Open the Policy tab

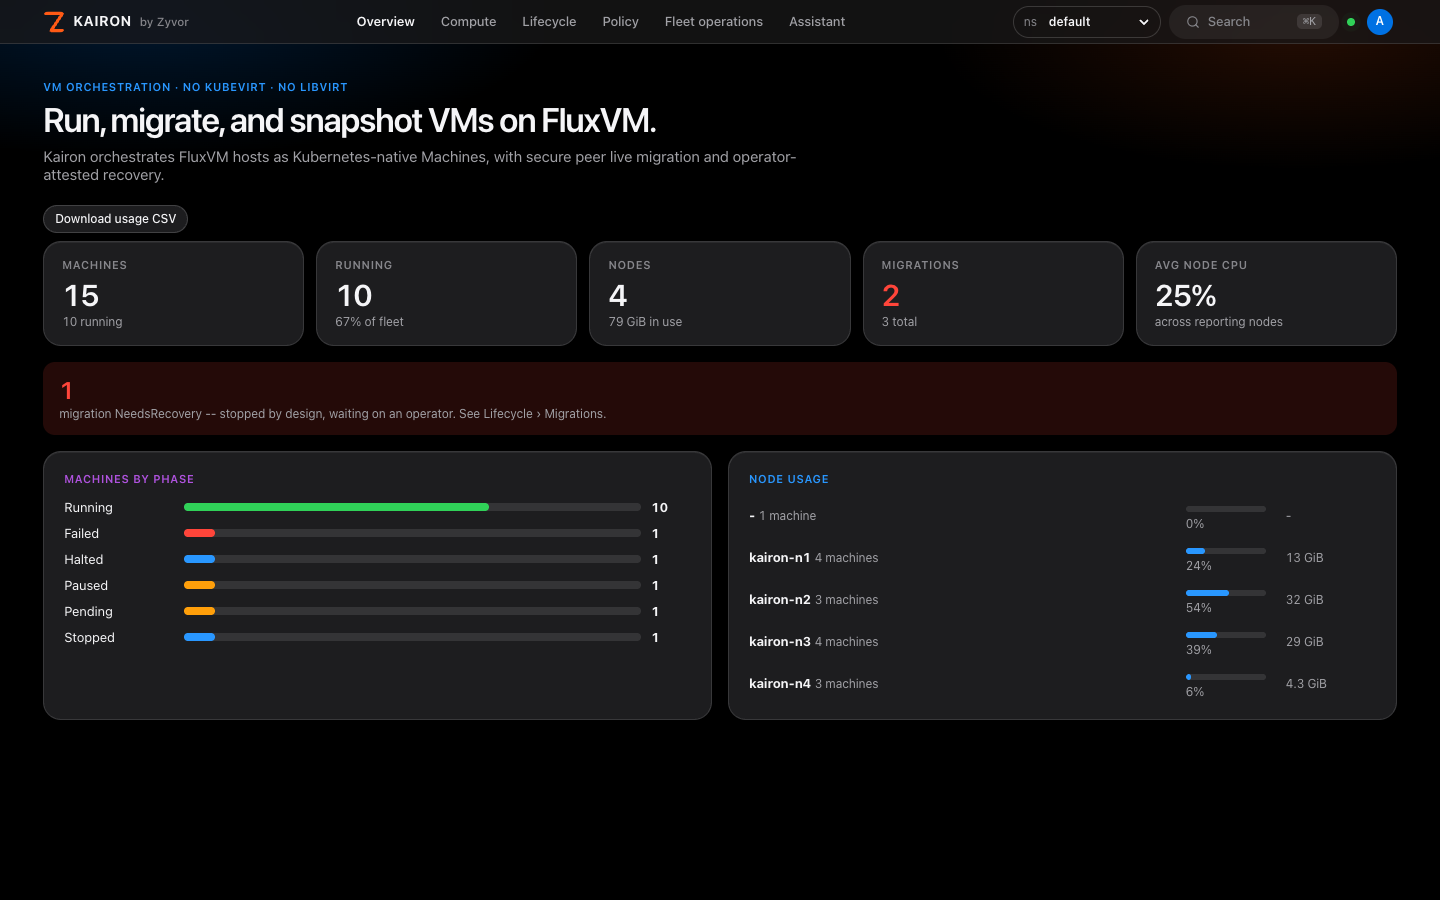coord(620,22)
